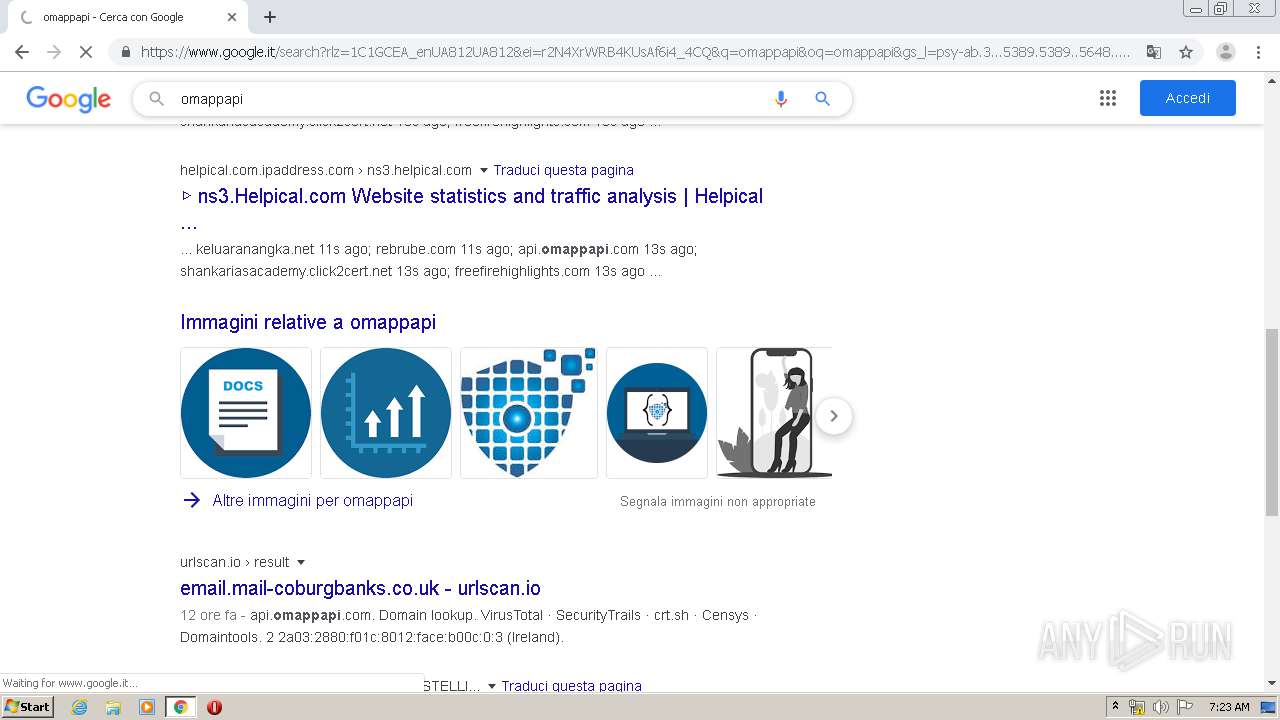Show hidden tray icons arrow
This screenshot has height=720, width=1280.
(x=1115, y=707)
